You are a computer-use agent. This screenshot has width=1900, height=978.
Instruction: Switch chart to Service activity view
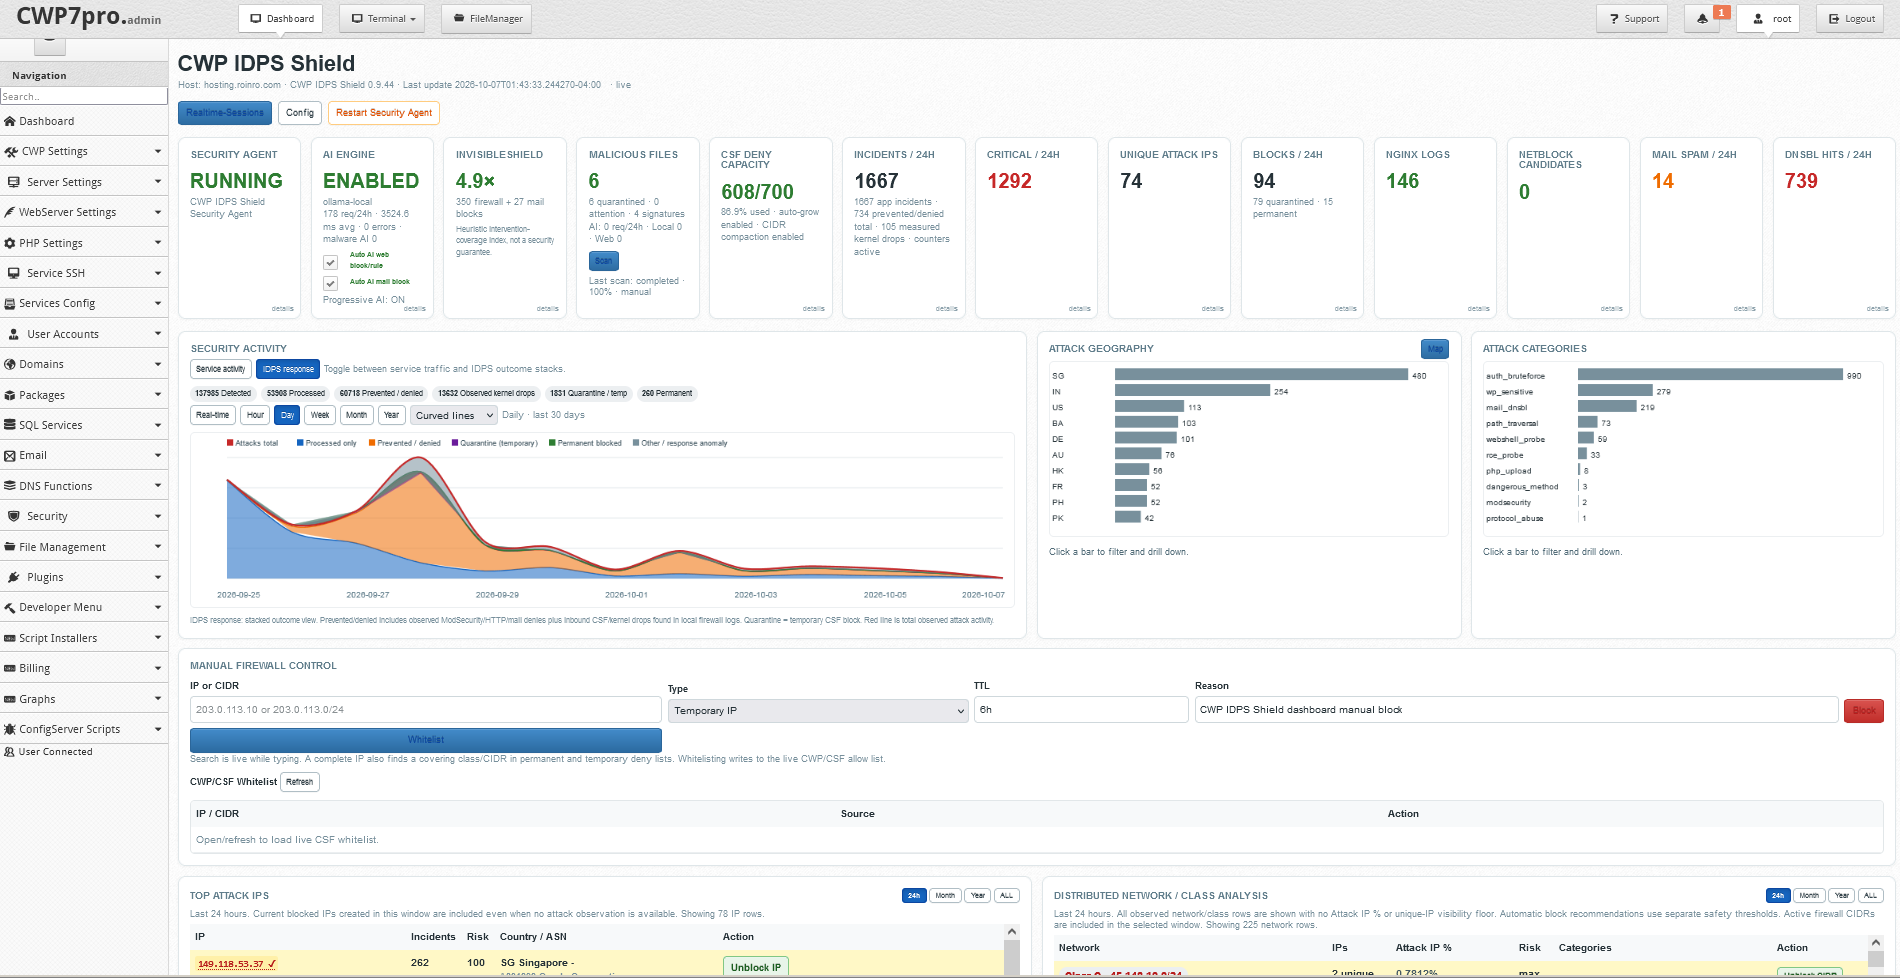coord(220,369)
